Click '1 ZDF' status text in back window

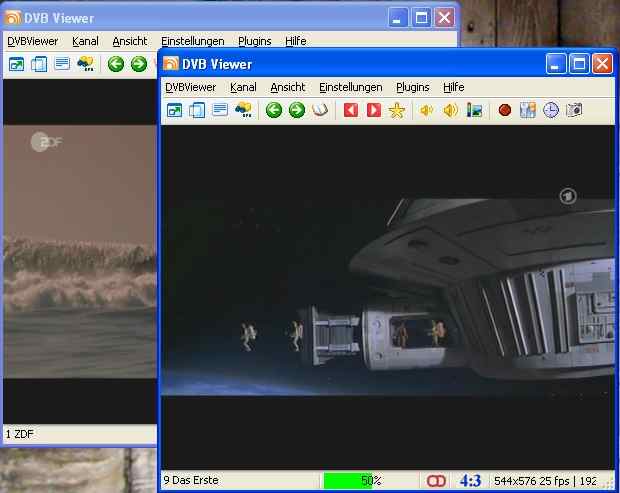tap(20, 434)
